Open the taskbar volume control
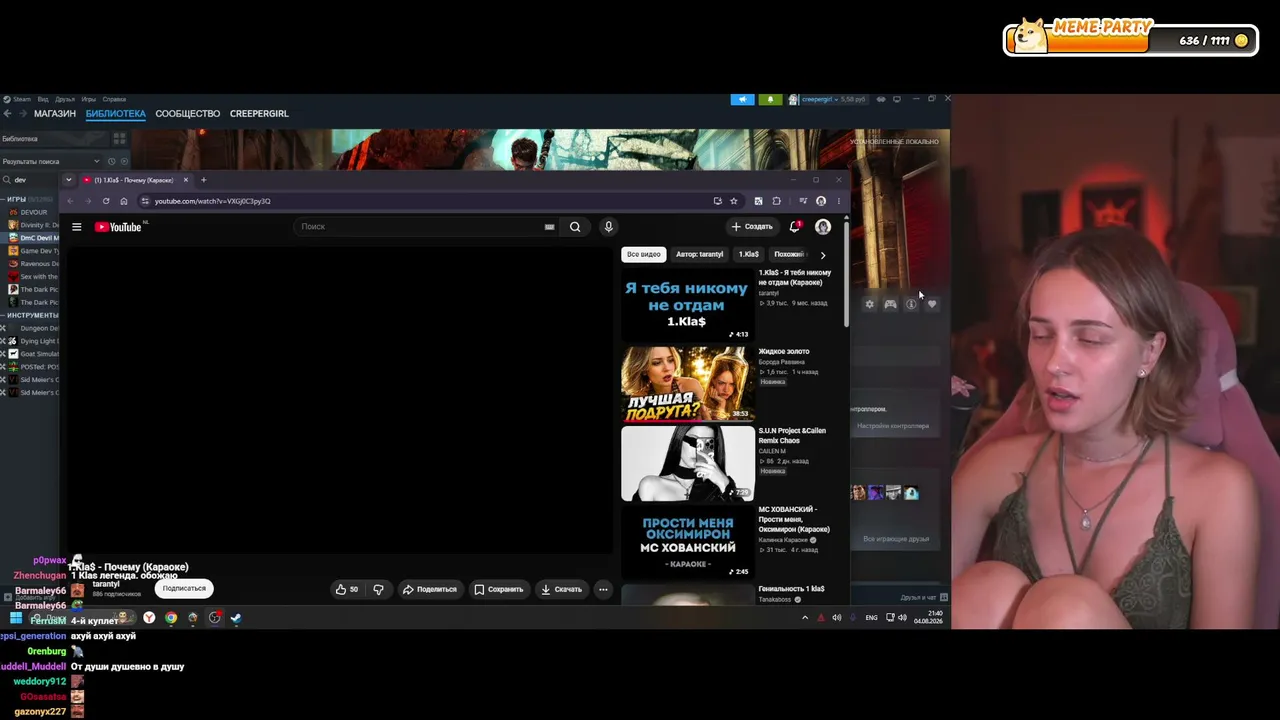The height and width of the screenshot is (720, 1280). tap(902, 618)
